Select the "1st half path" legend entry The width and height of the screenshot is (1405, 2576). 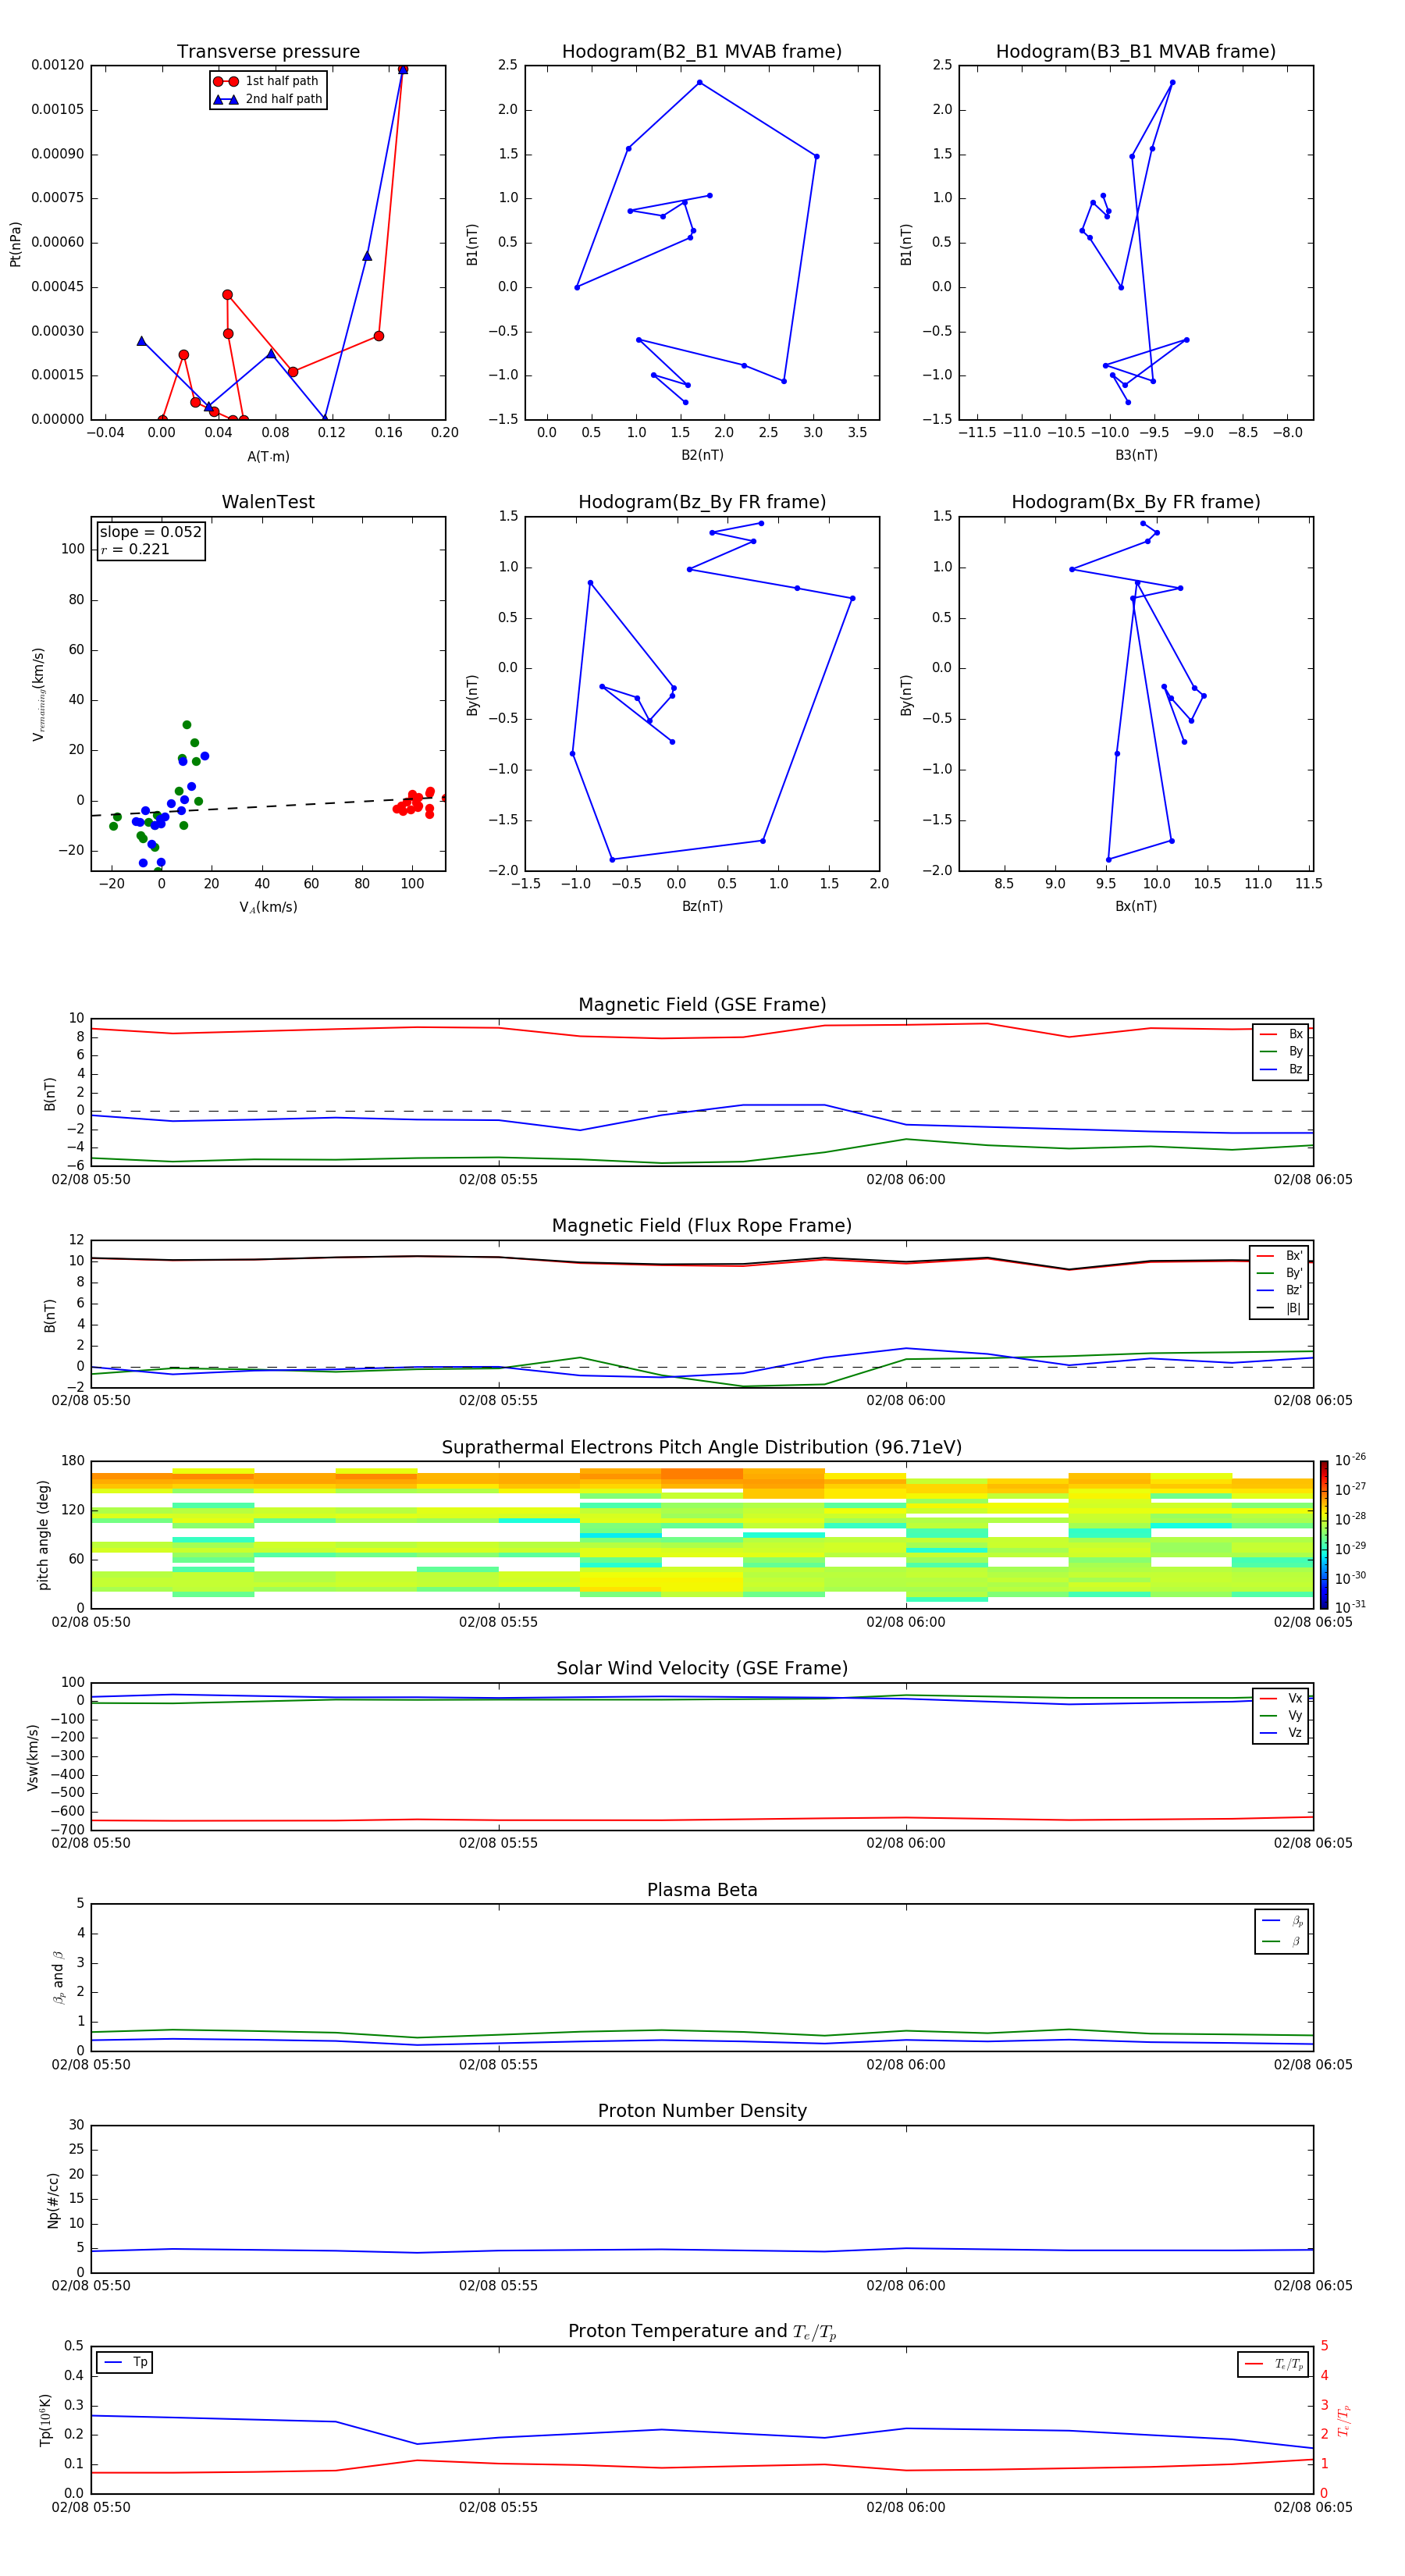pyautogui.click(x=268, y=81)
